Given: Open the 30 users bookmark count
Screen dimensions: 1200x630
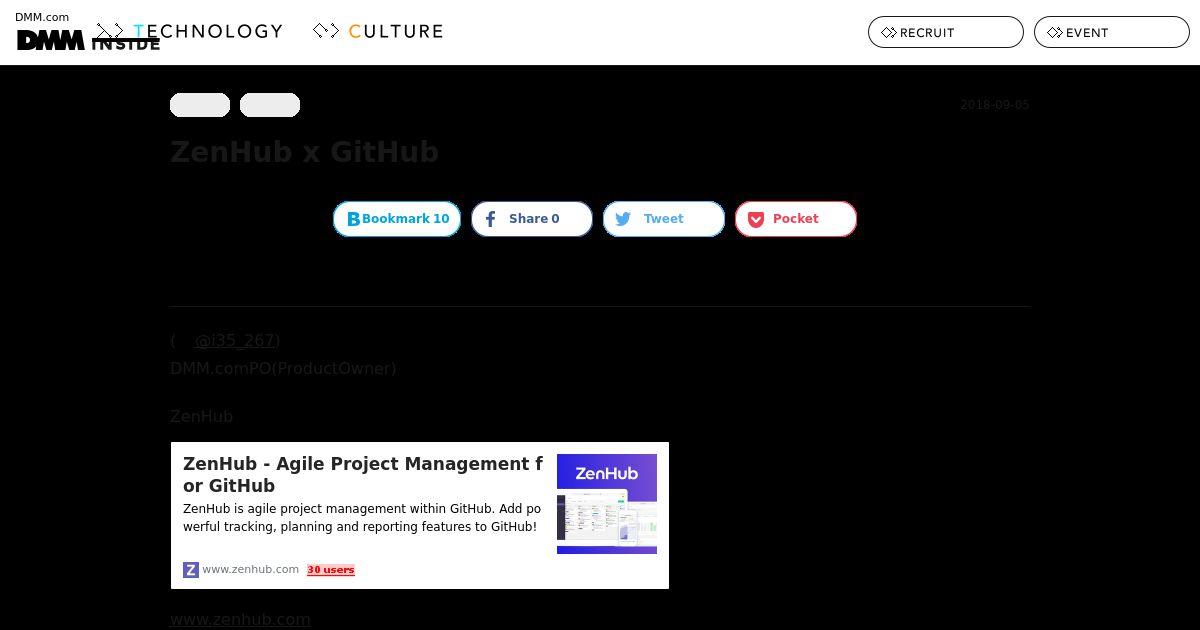Looking at the screenshot, I should (x=331, y=570).
